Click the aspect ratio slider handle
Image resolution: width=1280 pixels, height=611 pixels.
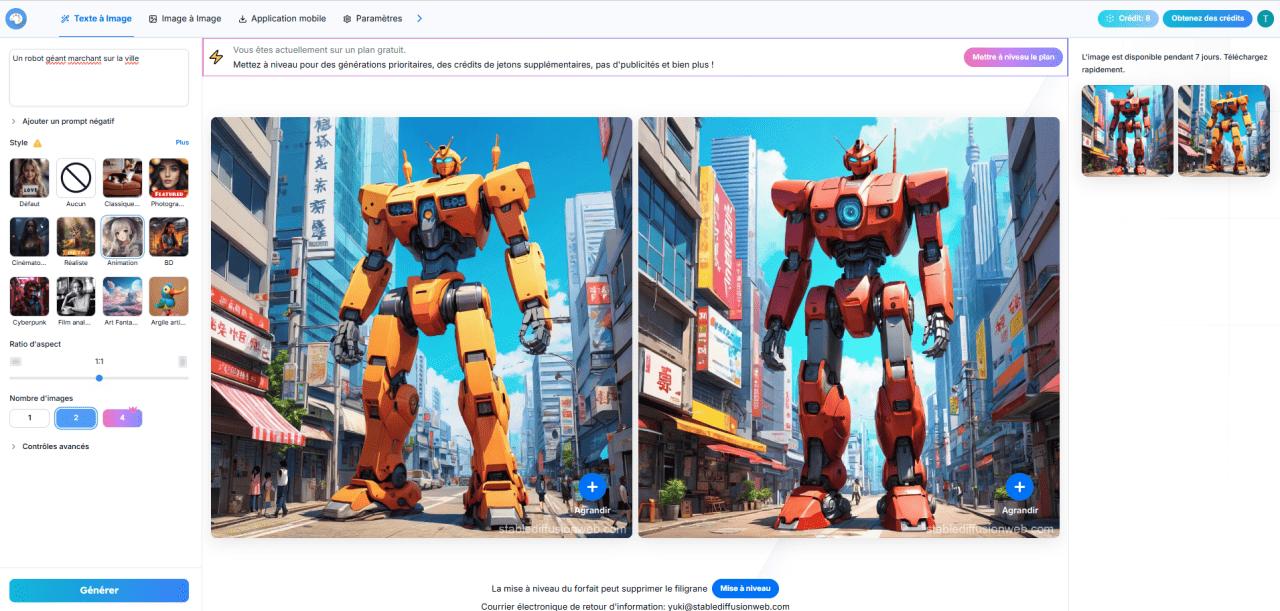pos(99,378)
